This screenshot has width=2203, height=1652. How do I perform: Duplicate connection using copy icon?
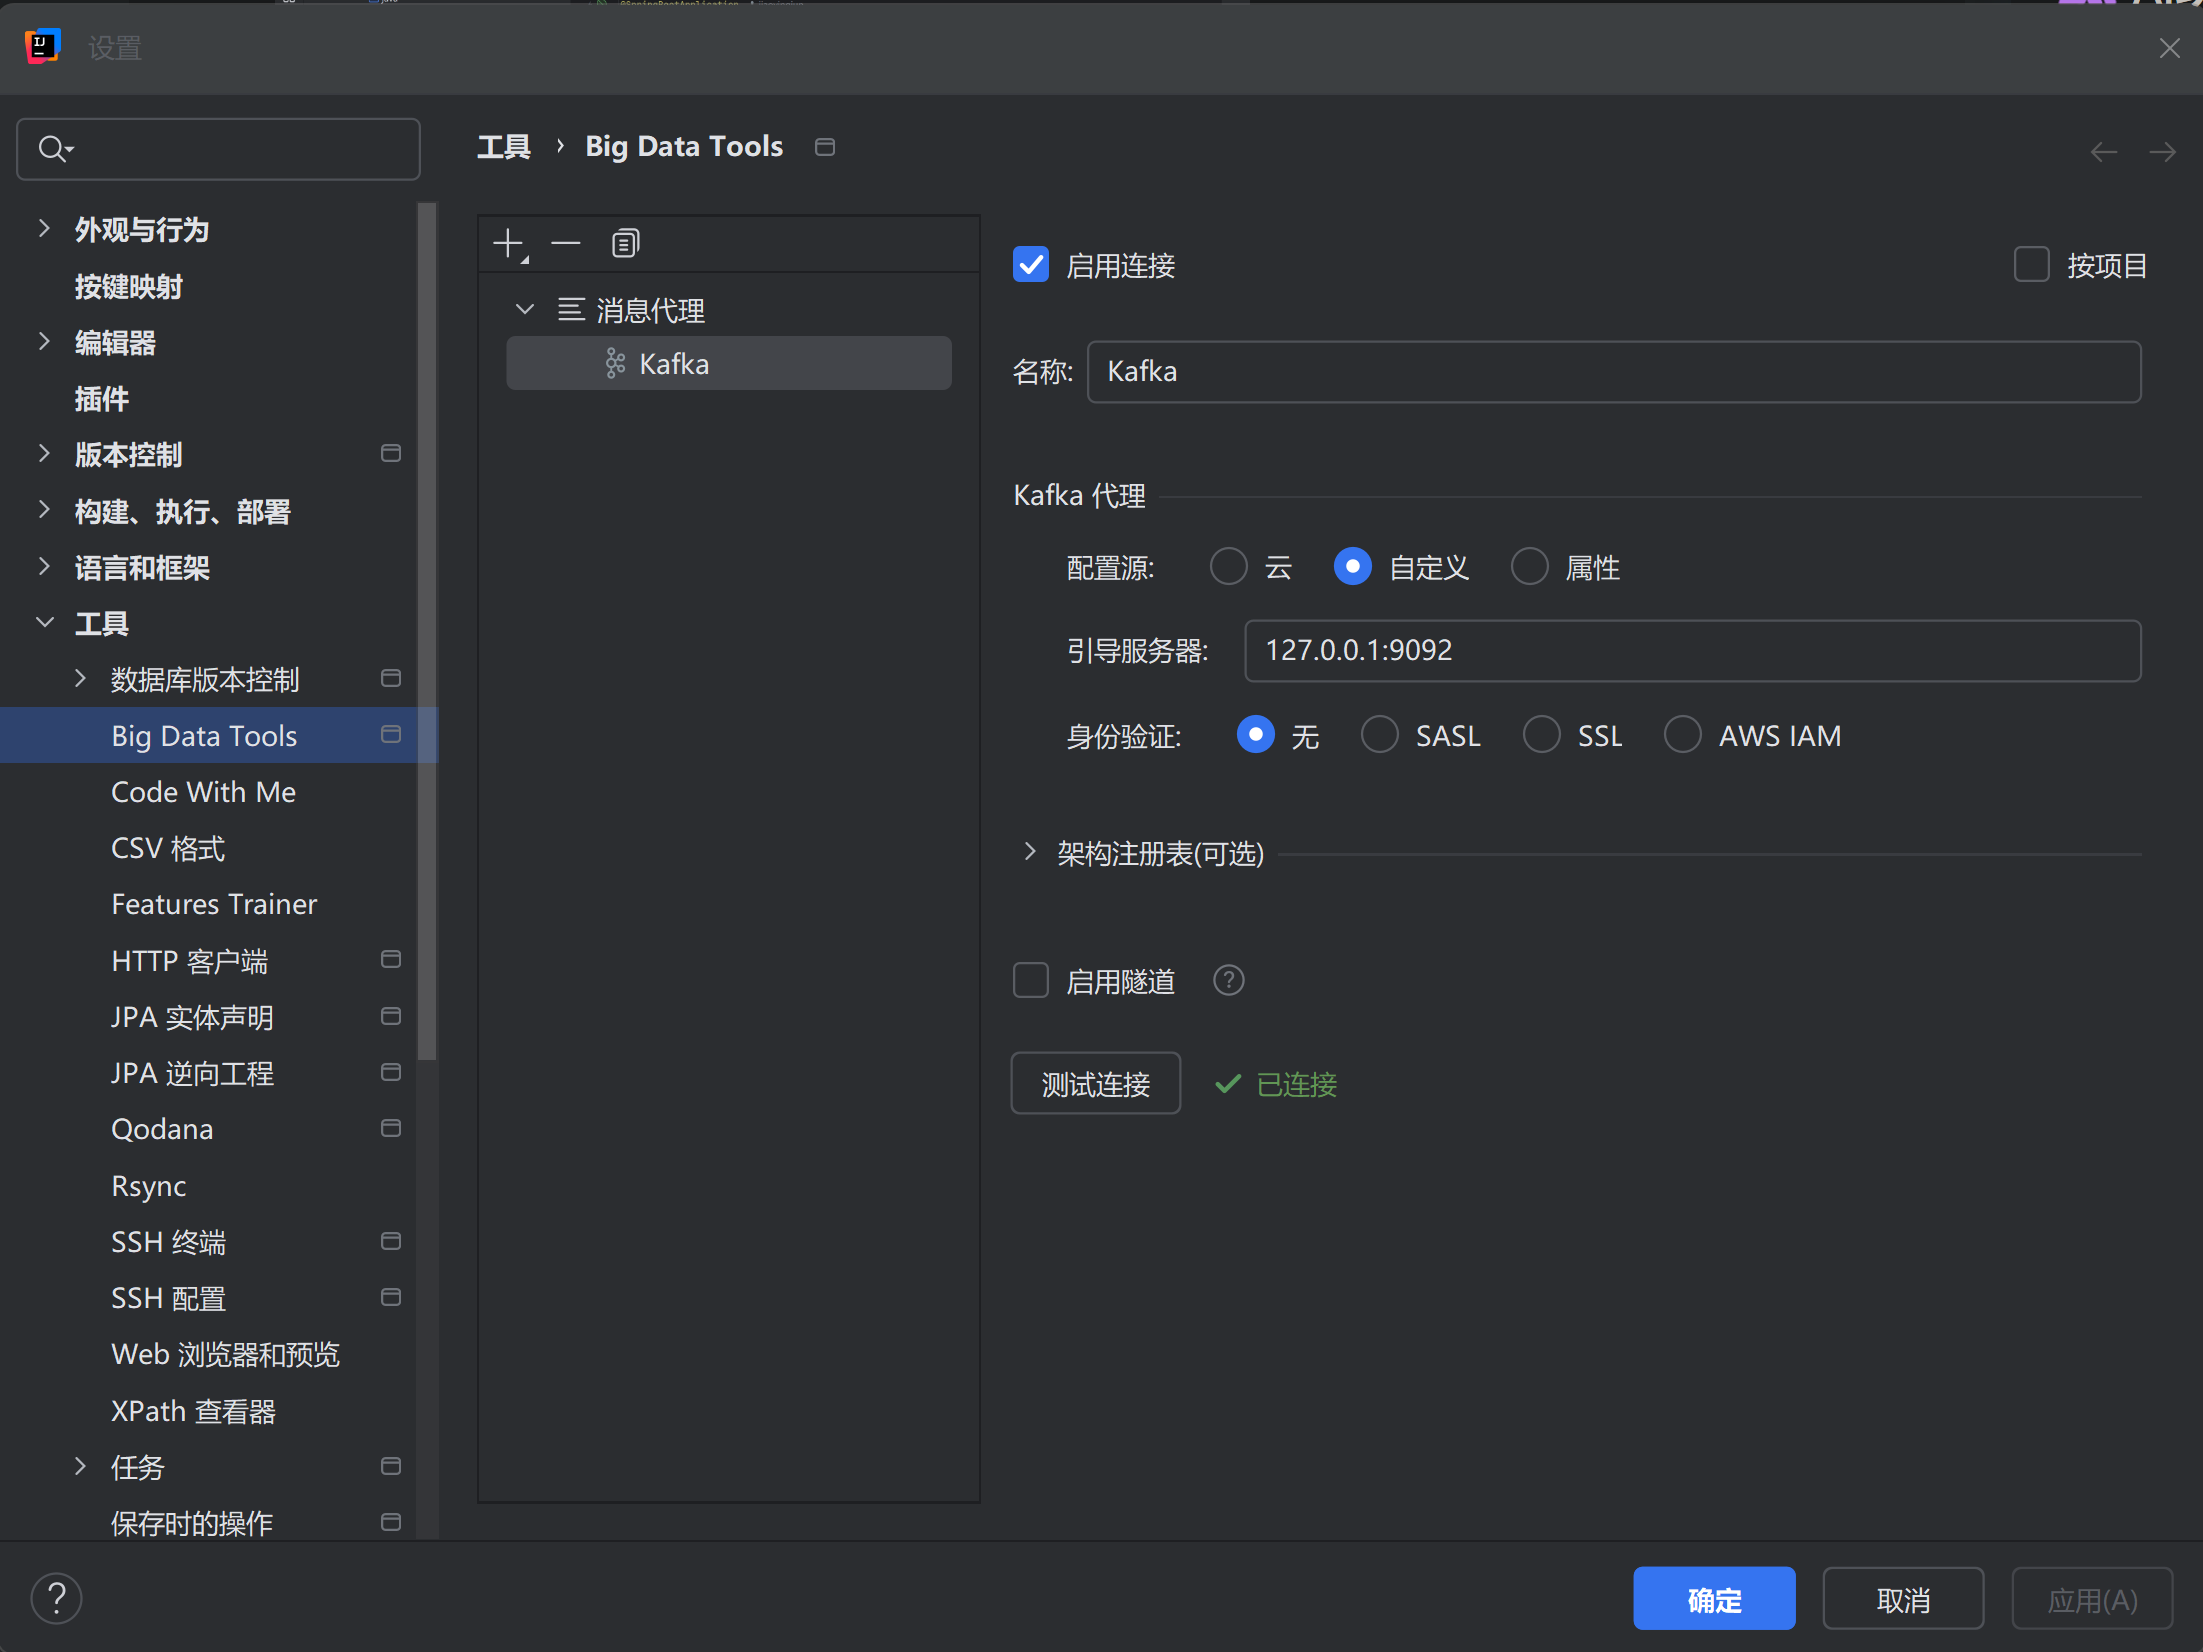tap(625, 243)
